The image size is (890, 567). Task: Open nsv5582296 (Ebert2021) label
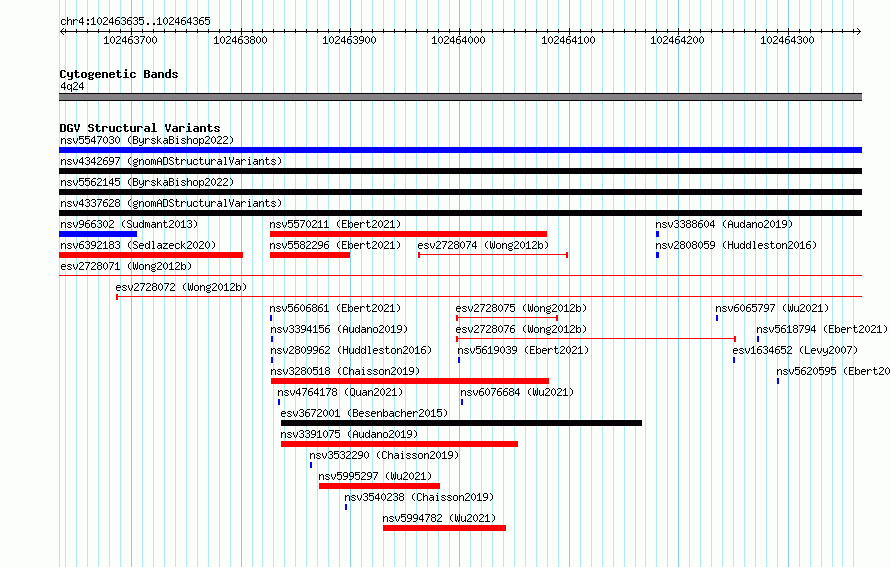tap(335, 245)
